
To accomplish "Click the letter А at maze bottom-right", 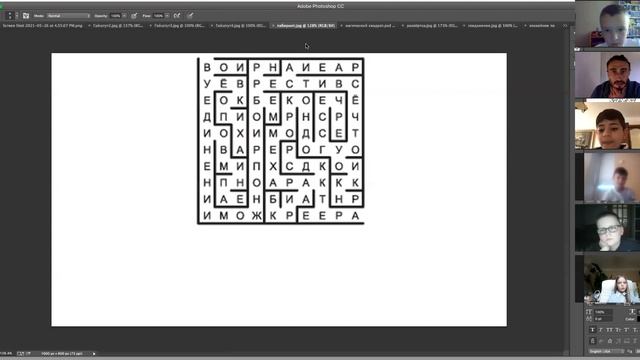I will 356,216.
